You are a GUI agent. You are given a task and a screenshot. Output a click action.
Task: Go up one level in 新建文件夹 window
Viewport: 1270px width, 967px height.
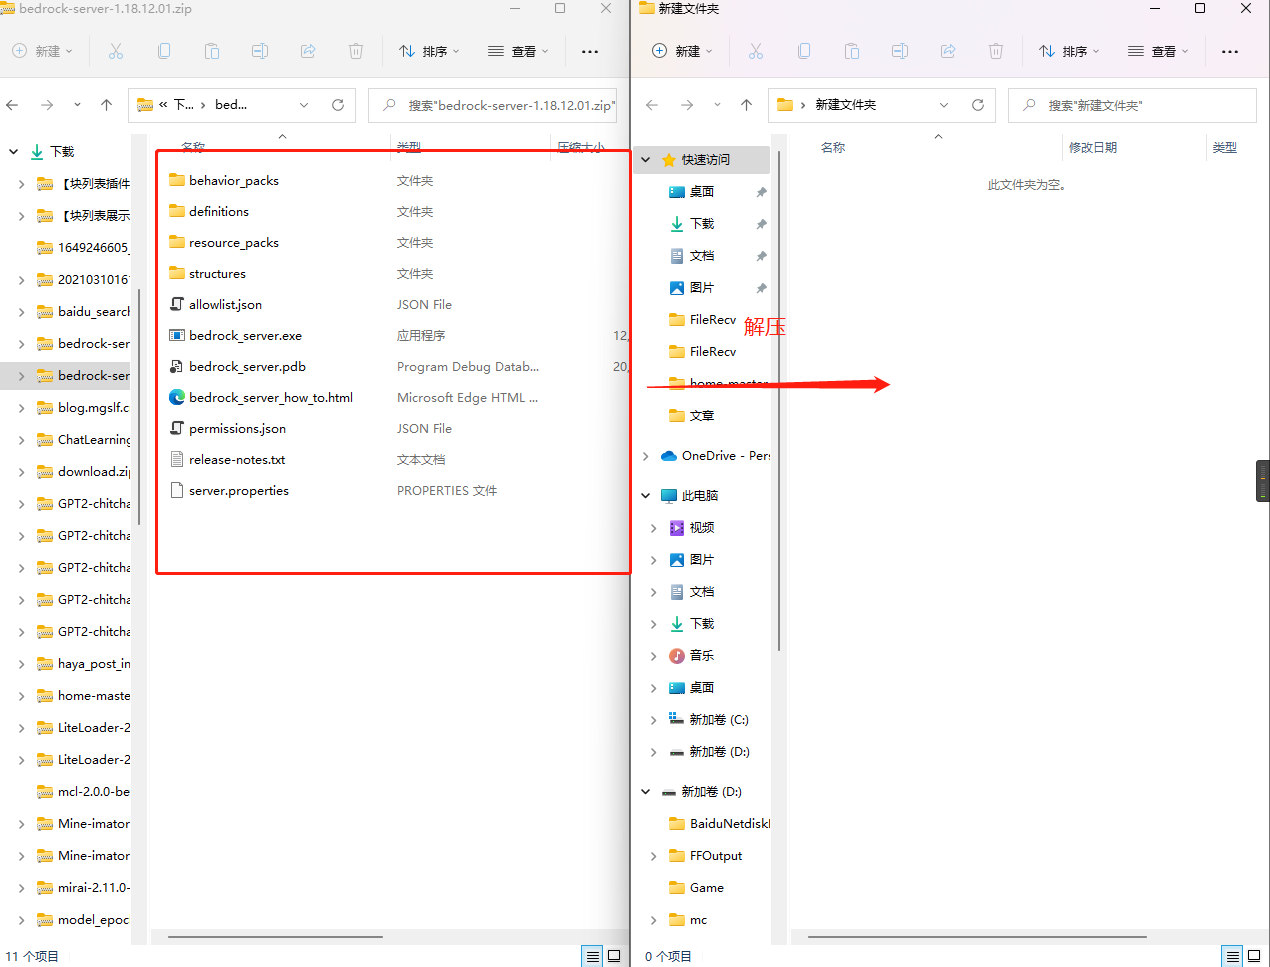coord(747,105)
